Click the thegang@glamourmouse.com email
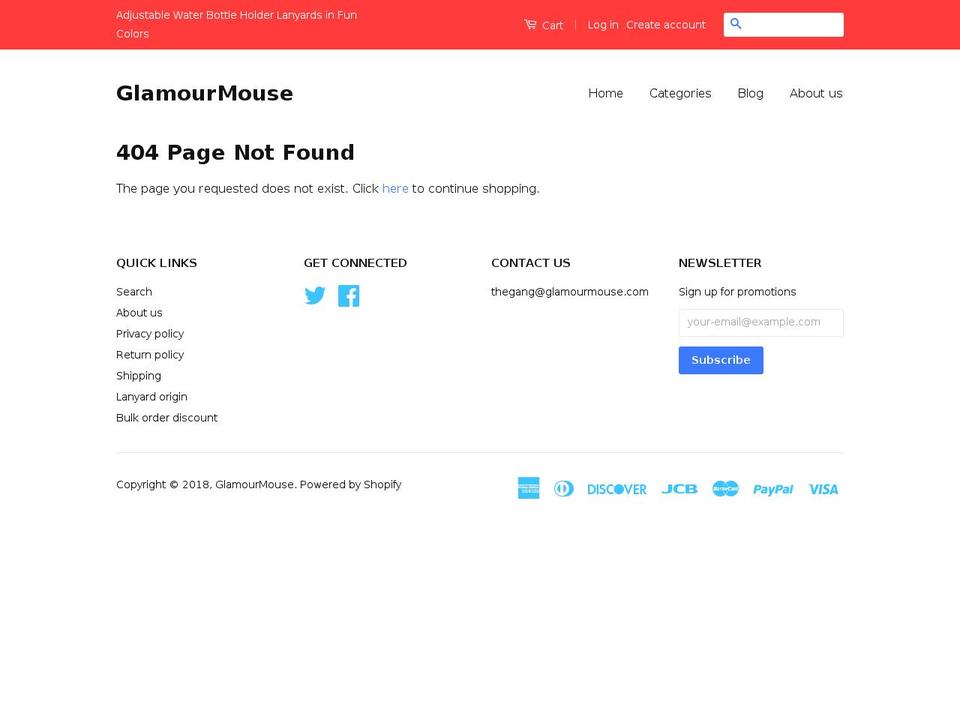This screenshot has width=960, height=720. 569,291
